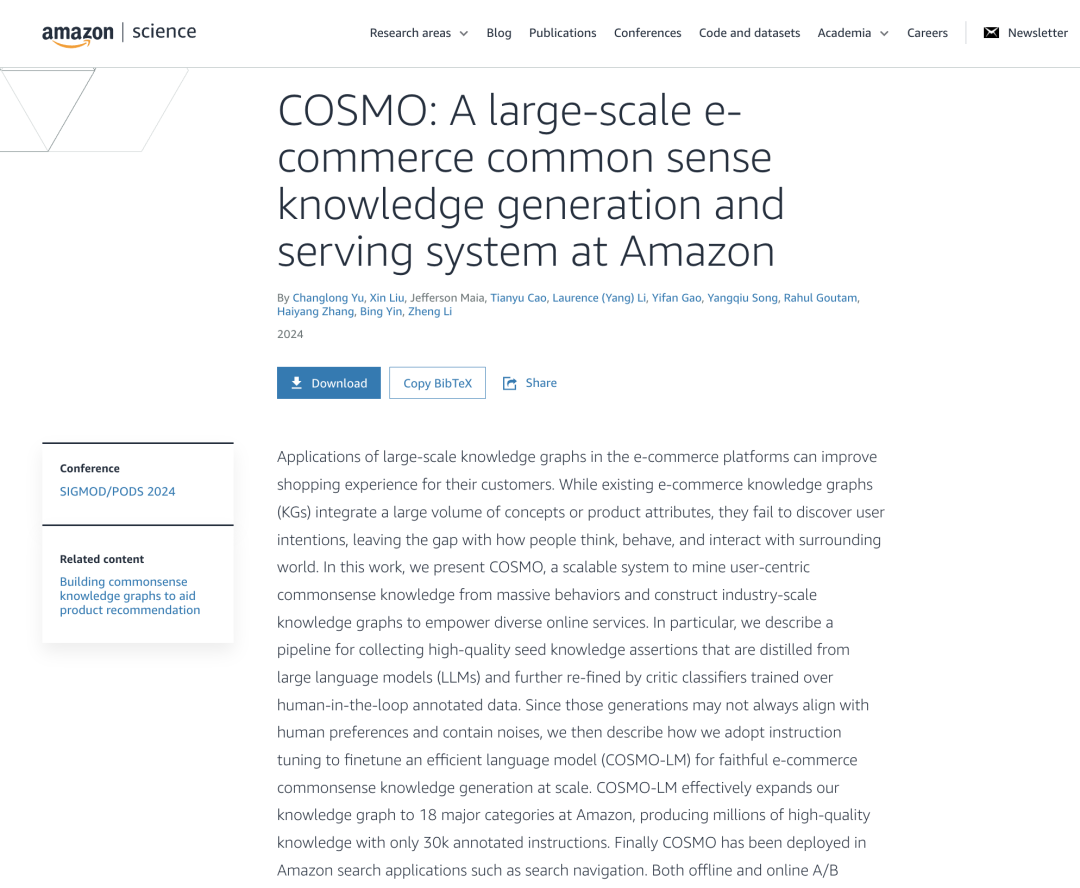The width and height of the screenshot is (1080, 888).
Task: Click the 'science' wordmark in the header
Action: 163,31
